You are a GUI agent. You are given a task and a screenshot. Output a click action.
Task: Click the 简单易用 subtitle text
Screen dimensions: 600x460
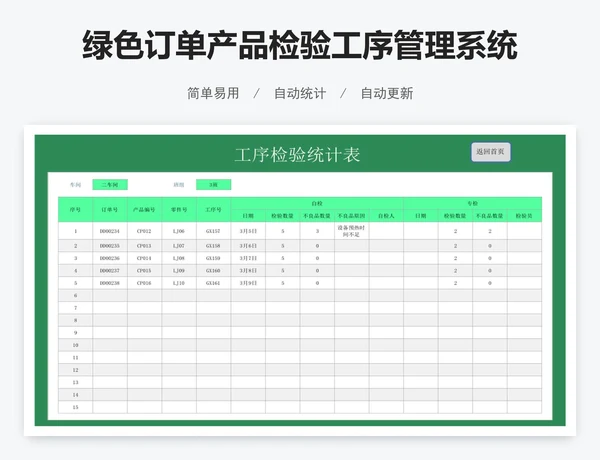[x=213, y=93]
